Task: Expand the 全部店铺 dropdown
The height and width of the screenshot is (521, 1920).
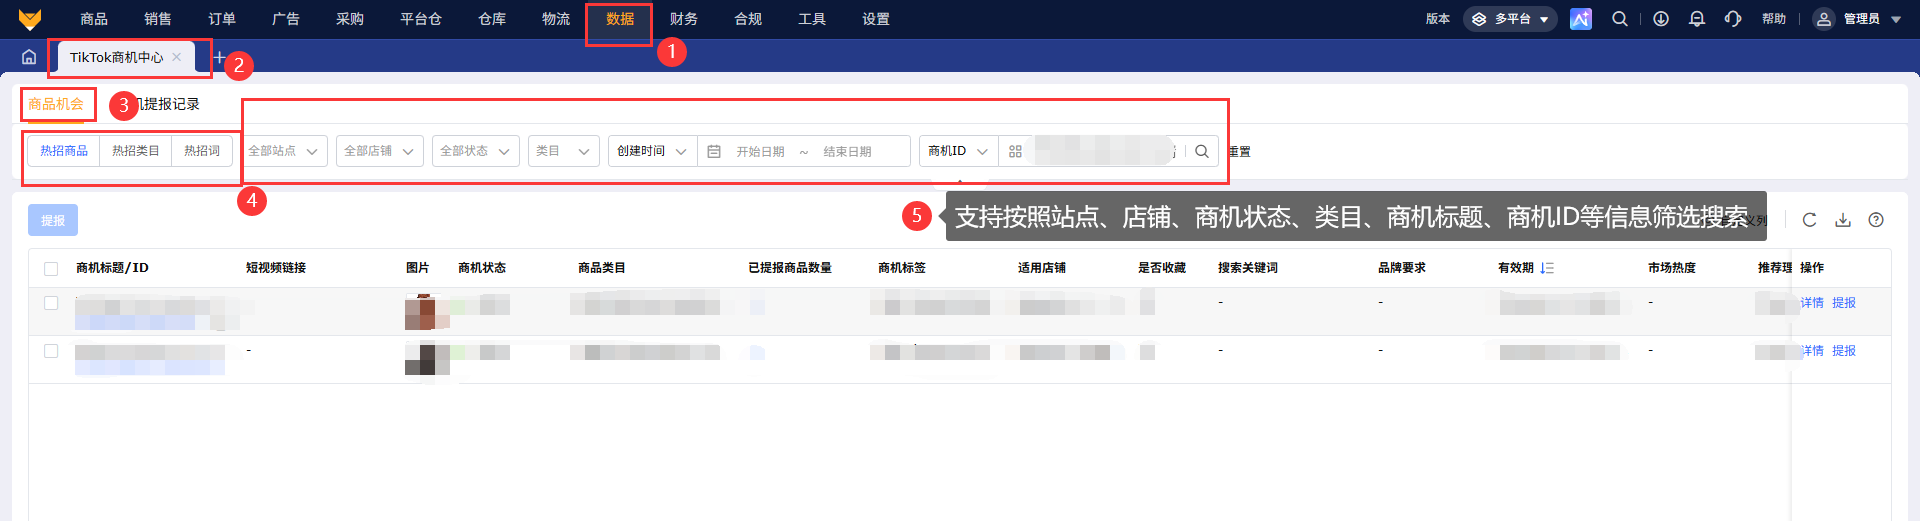Action: tap(380, 151)
